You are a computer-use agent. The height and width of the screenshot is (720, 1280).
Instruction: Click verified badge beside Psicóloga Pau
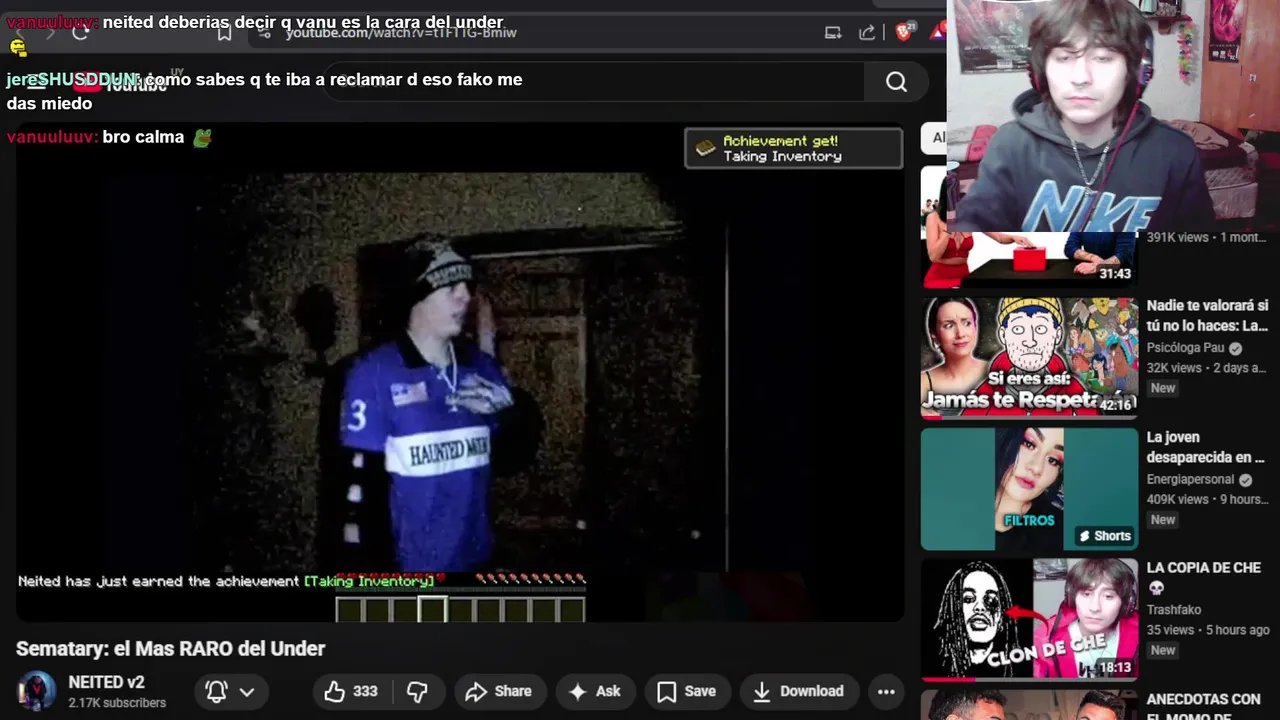[1235, 348]
